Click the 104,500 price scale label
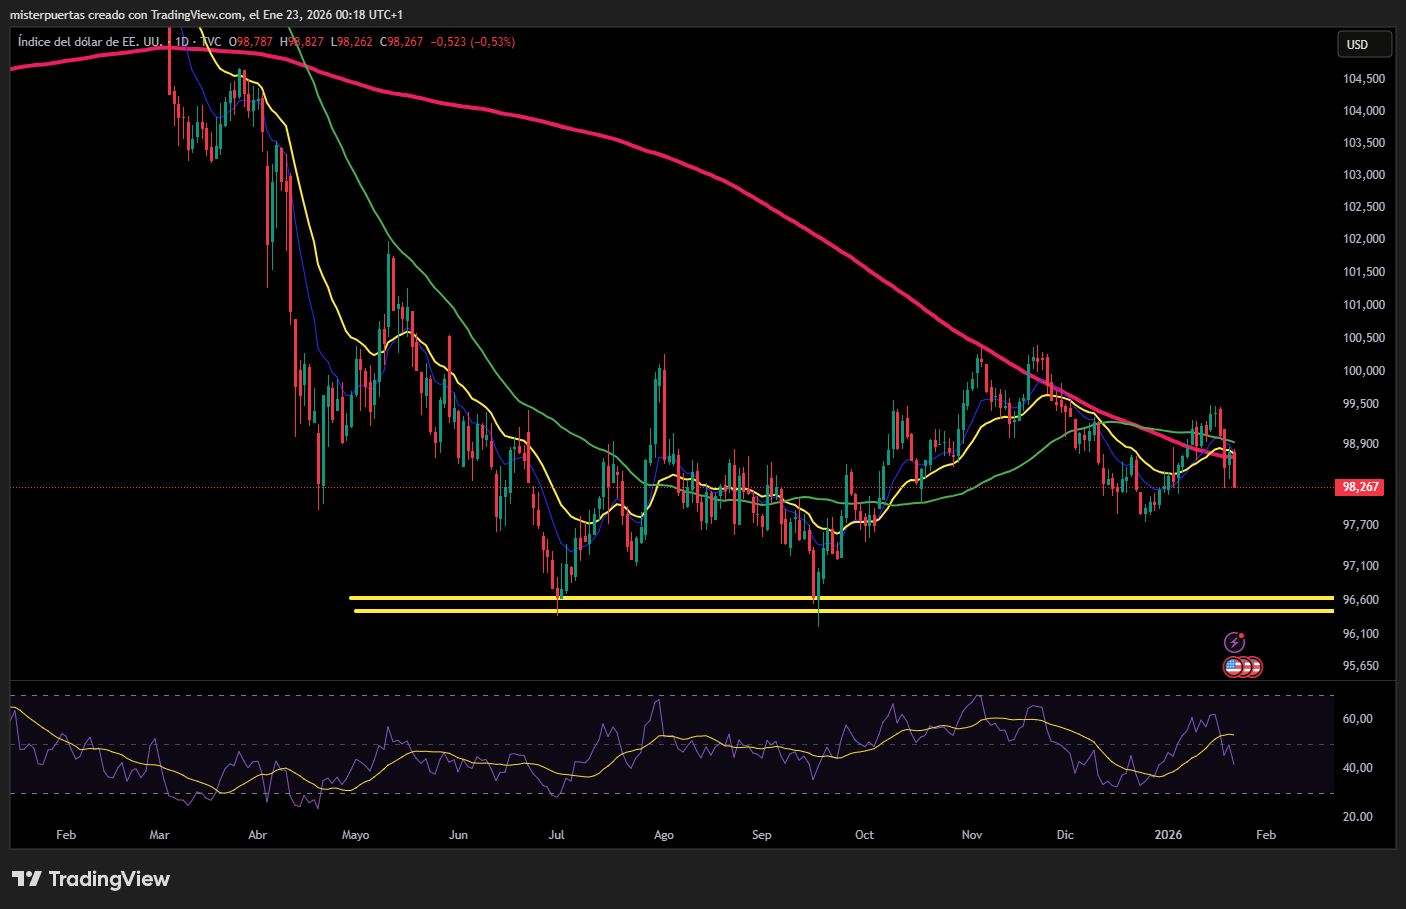This screenshot has width=1406, height=909. pyautogui.click(x=1364, y=79)
